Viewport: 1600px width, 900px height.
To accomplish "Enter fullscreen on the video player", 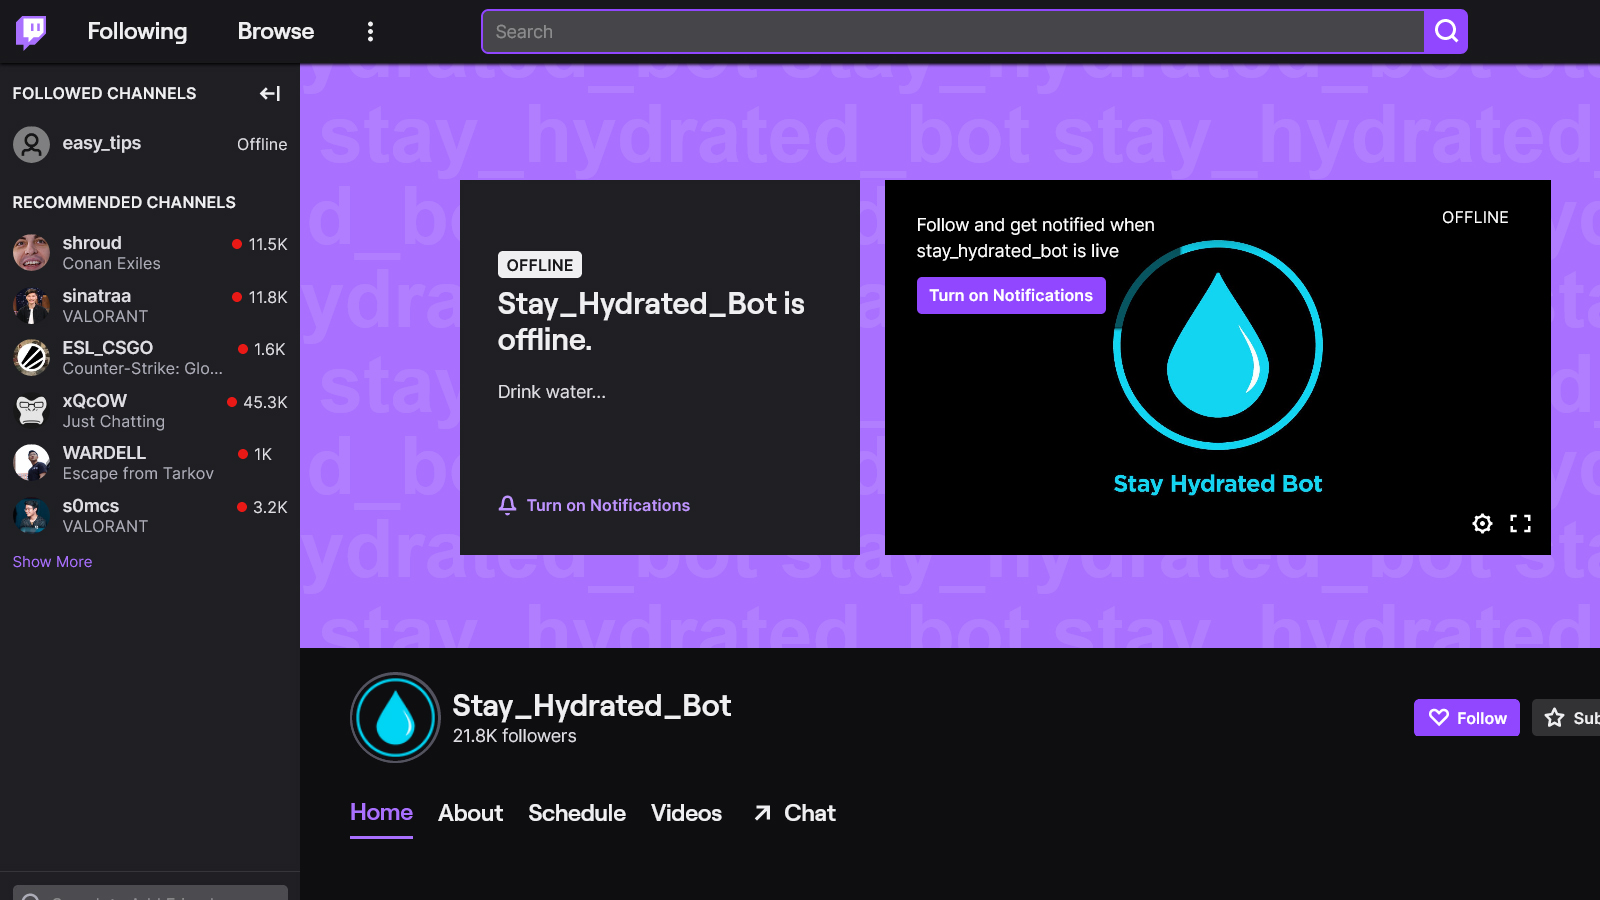I will coord(1520,523).
